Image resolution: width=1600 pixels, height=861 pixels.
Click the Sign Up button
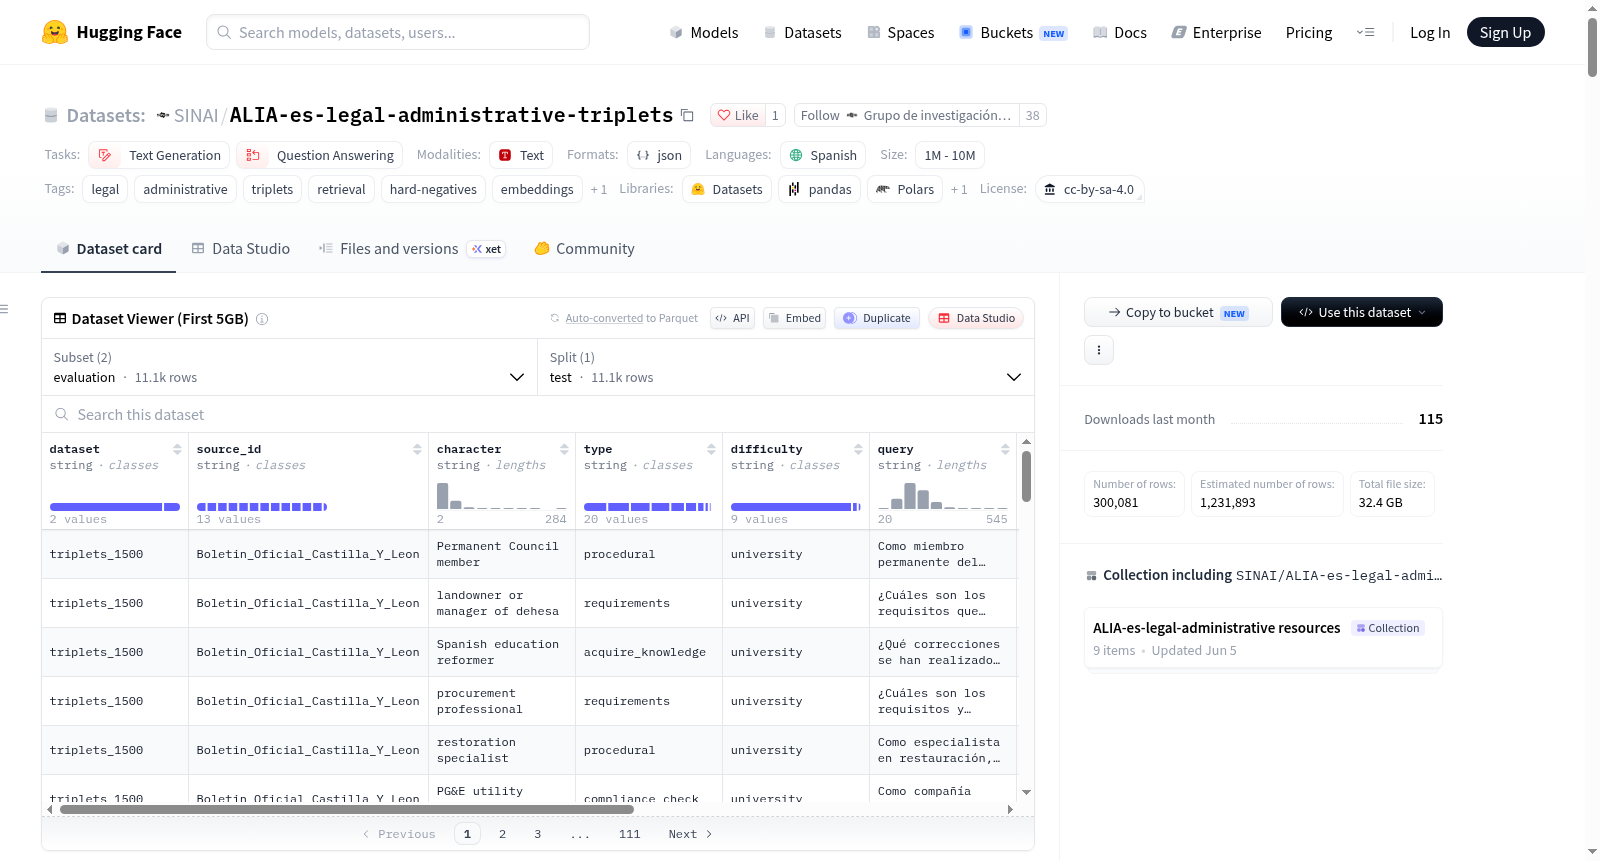pyautogui.click(x=1505, y=32)
